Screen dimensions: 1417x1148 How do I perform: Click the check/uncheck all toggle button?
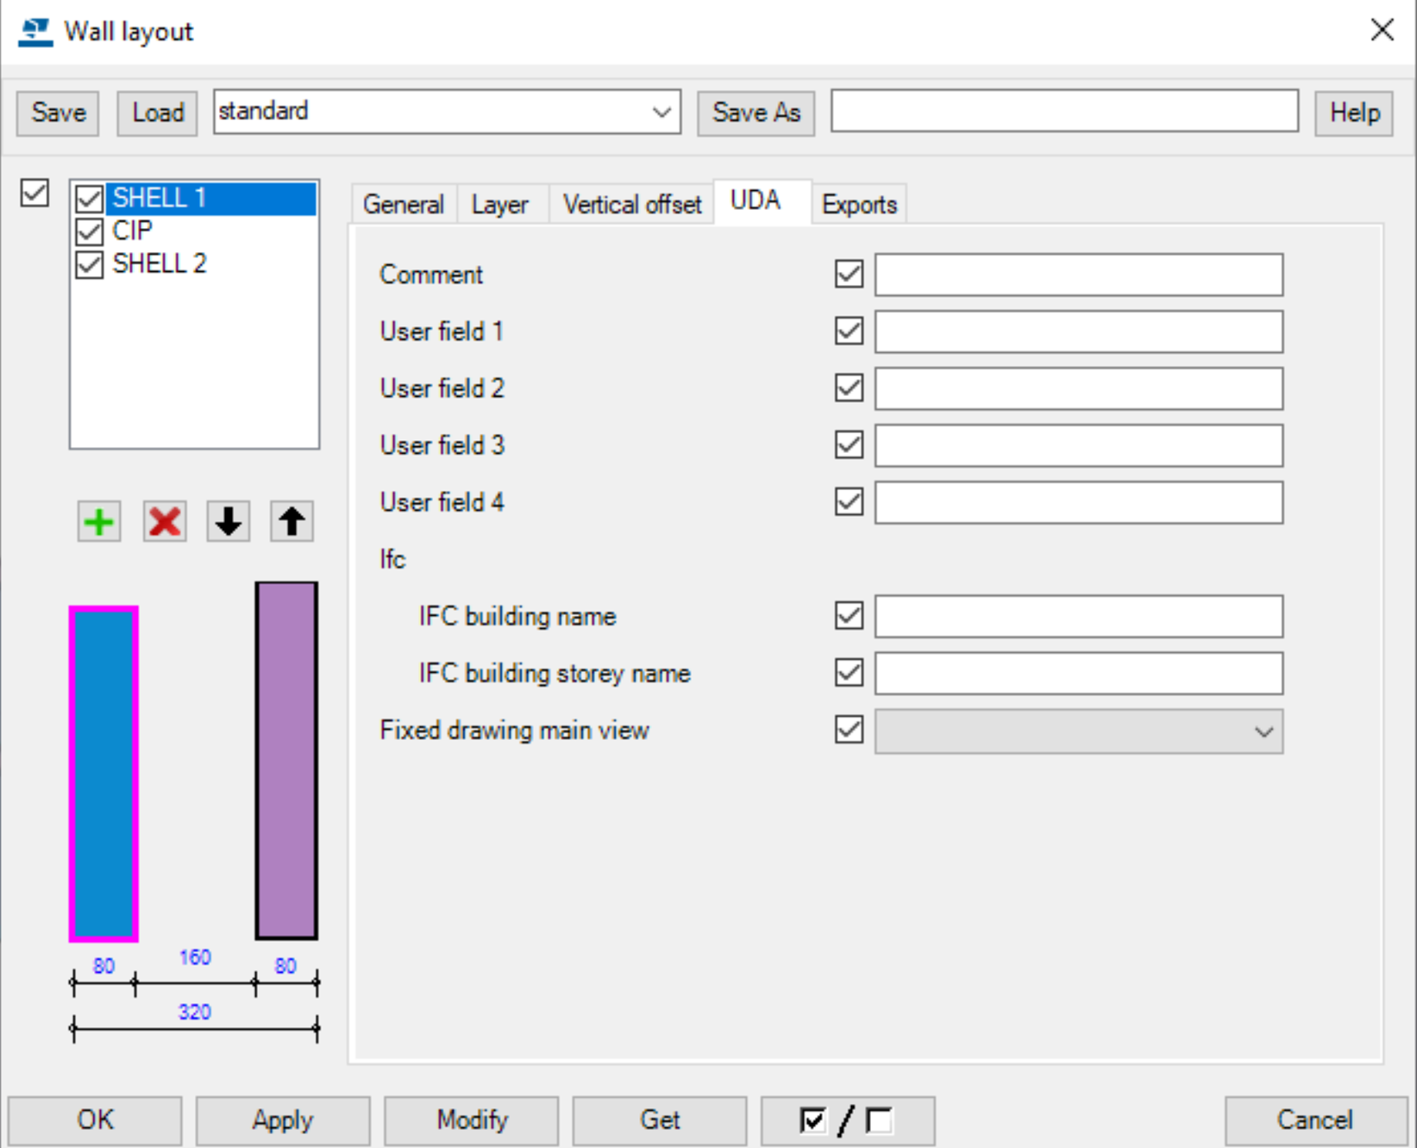(847, 1120)
